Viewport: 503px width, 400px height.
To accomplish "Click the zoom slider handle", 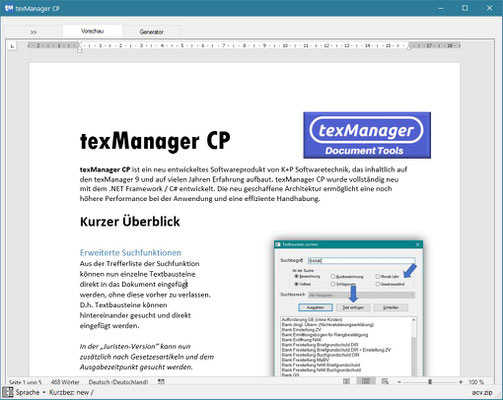I will tap(430, 382).
